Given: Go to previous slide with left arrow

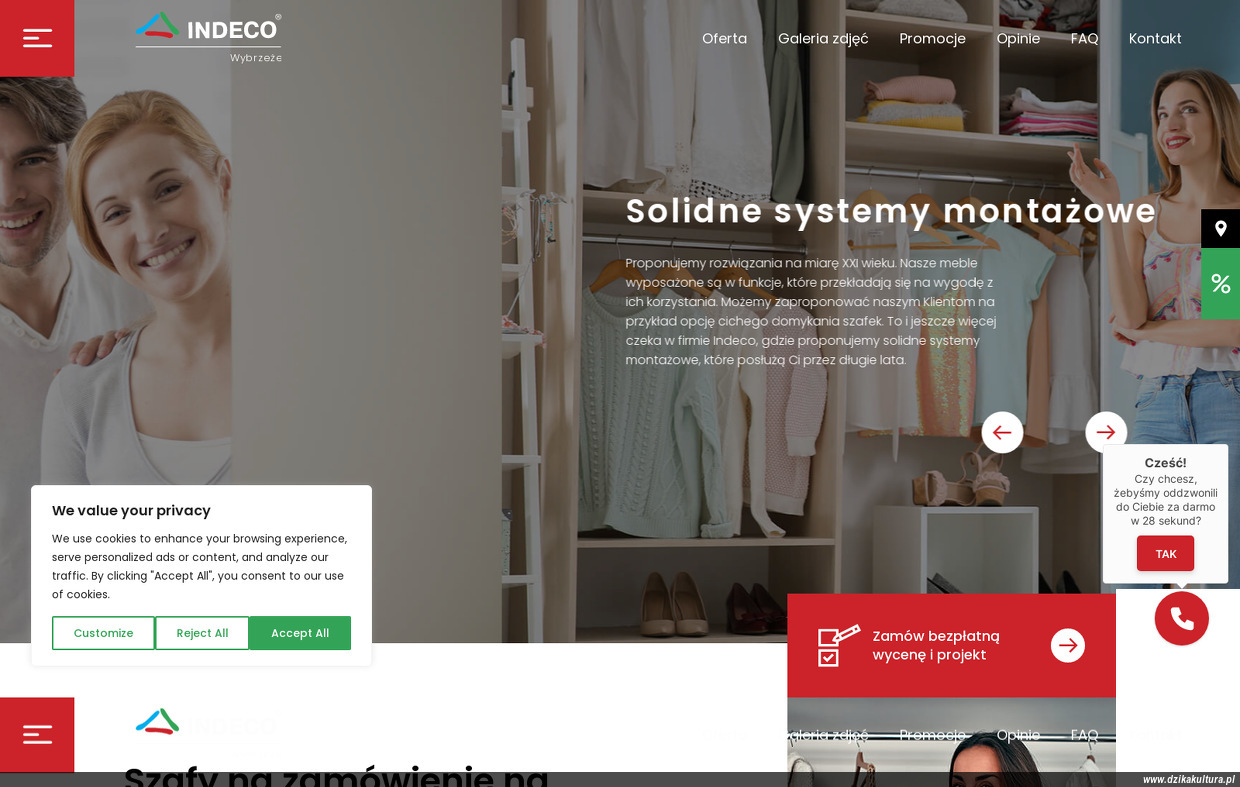Looking at the screenshot, I should click(x=1002, y=432).
